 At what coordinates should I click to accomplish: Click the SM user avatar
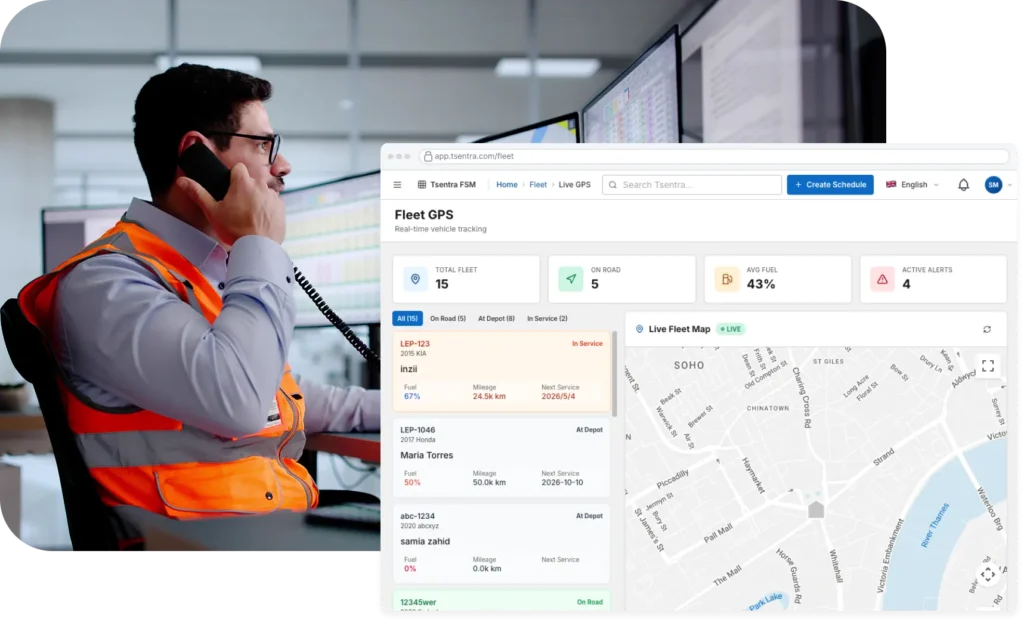point(993,185)
